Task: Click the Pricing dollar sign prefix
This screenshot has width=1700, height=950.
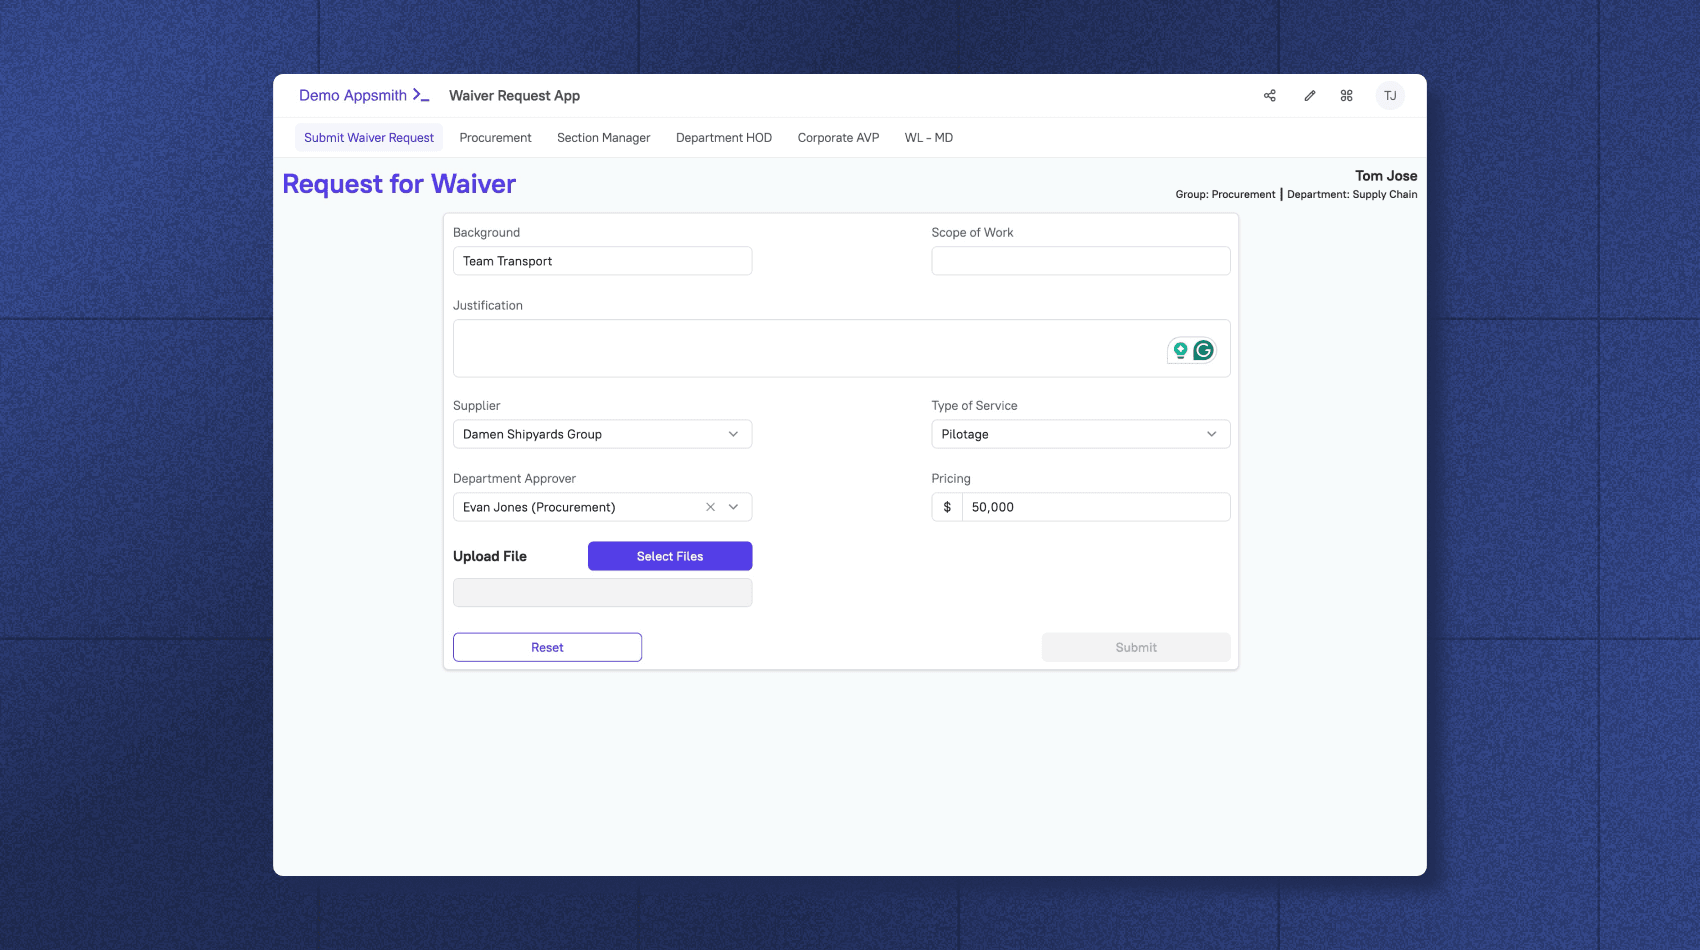Action: click(x=946, y=507)
